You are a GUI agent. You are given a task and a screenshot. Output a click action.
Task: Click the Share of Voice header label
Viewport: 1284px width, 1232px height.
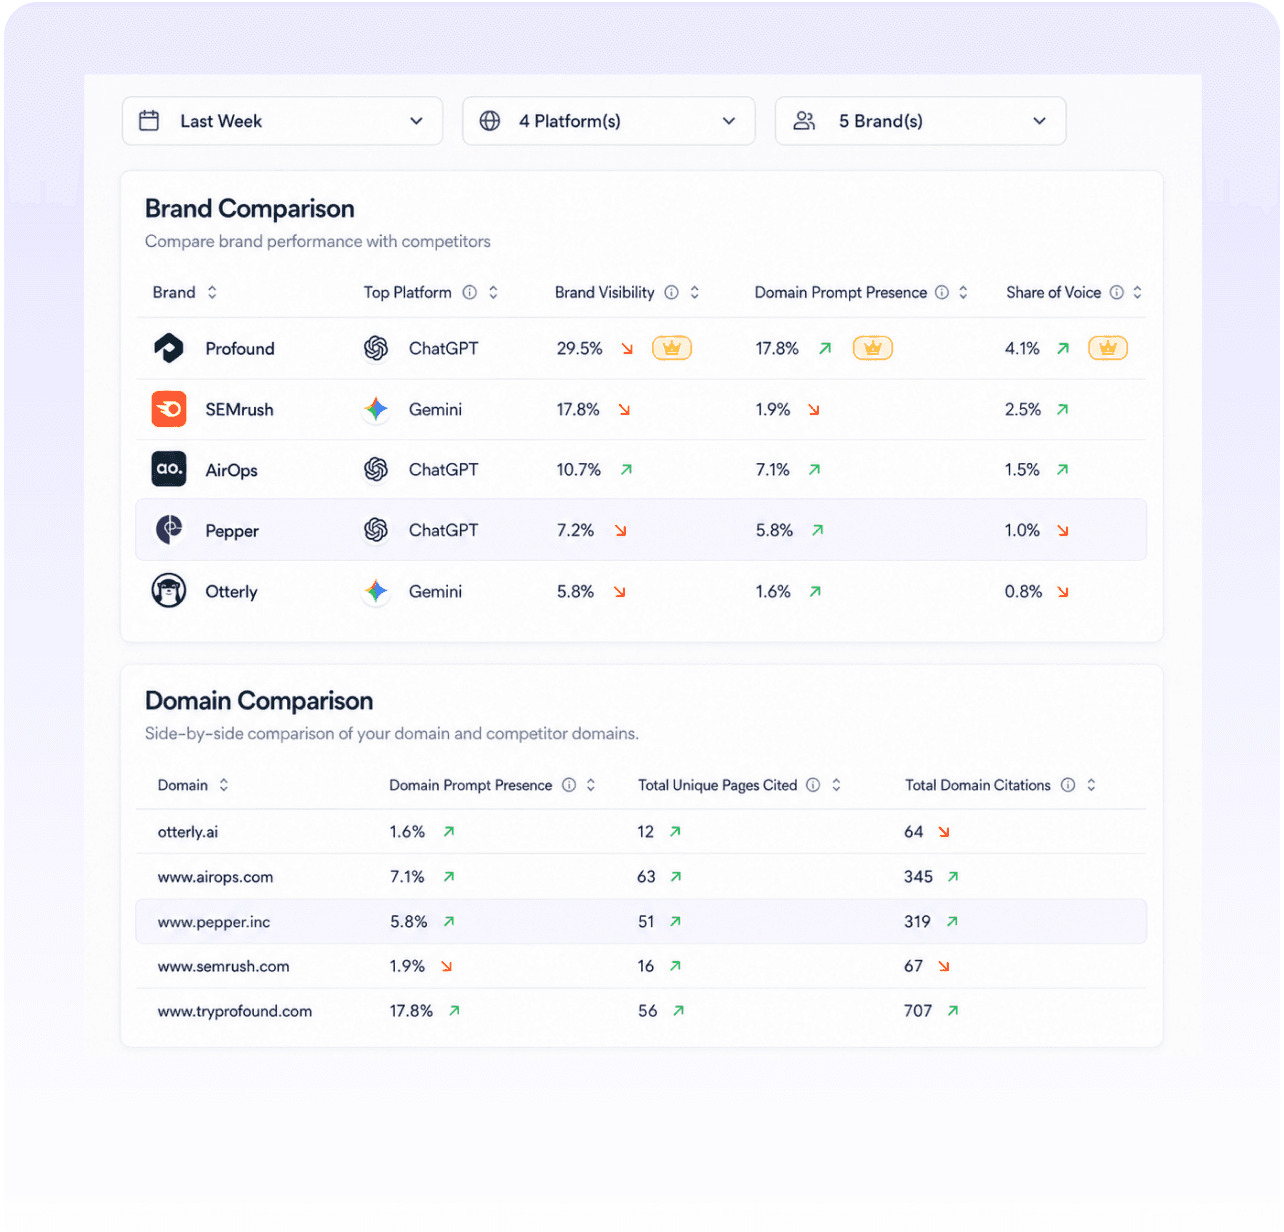[1053, 292]
